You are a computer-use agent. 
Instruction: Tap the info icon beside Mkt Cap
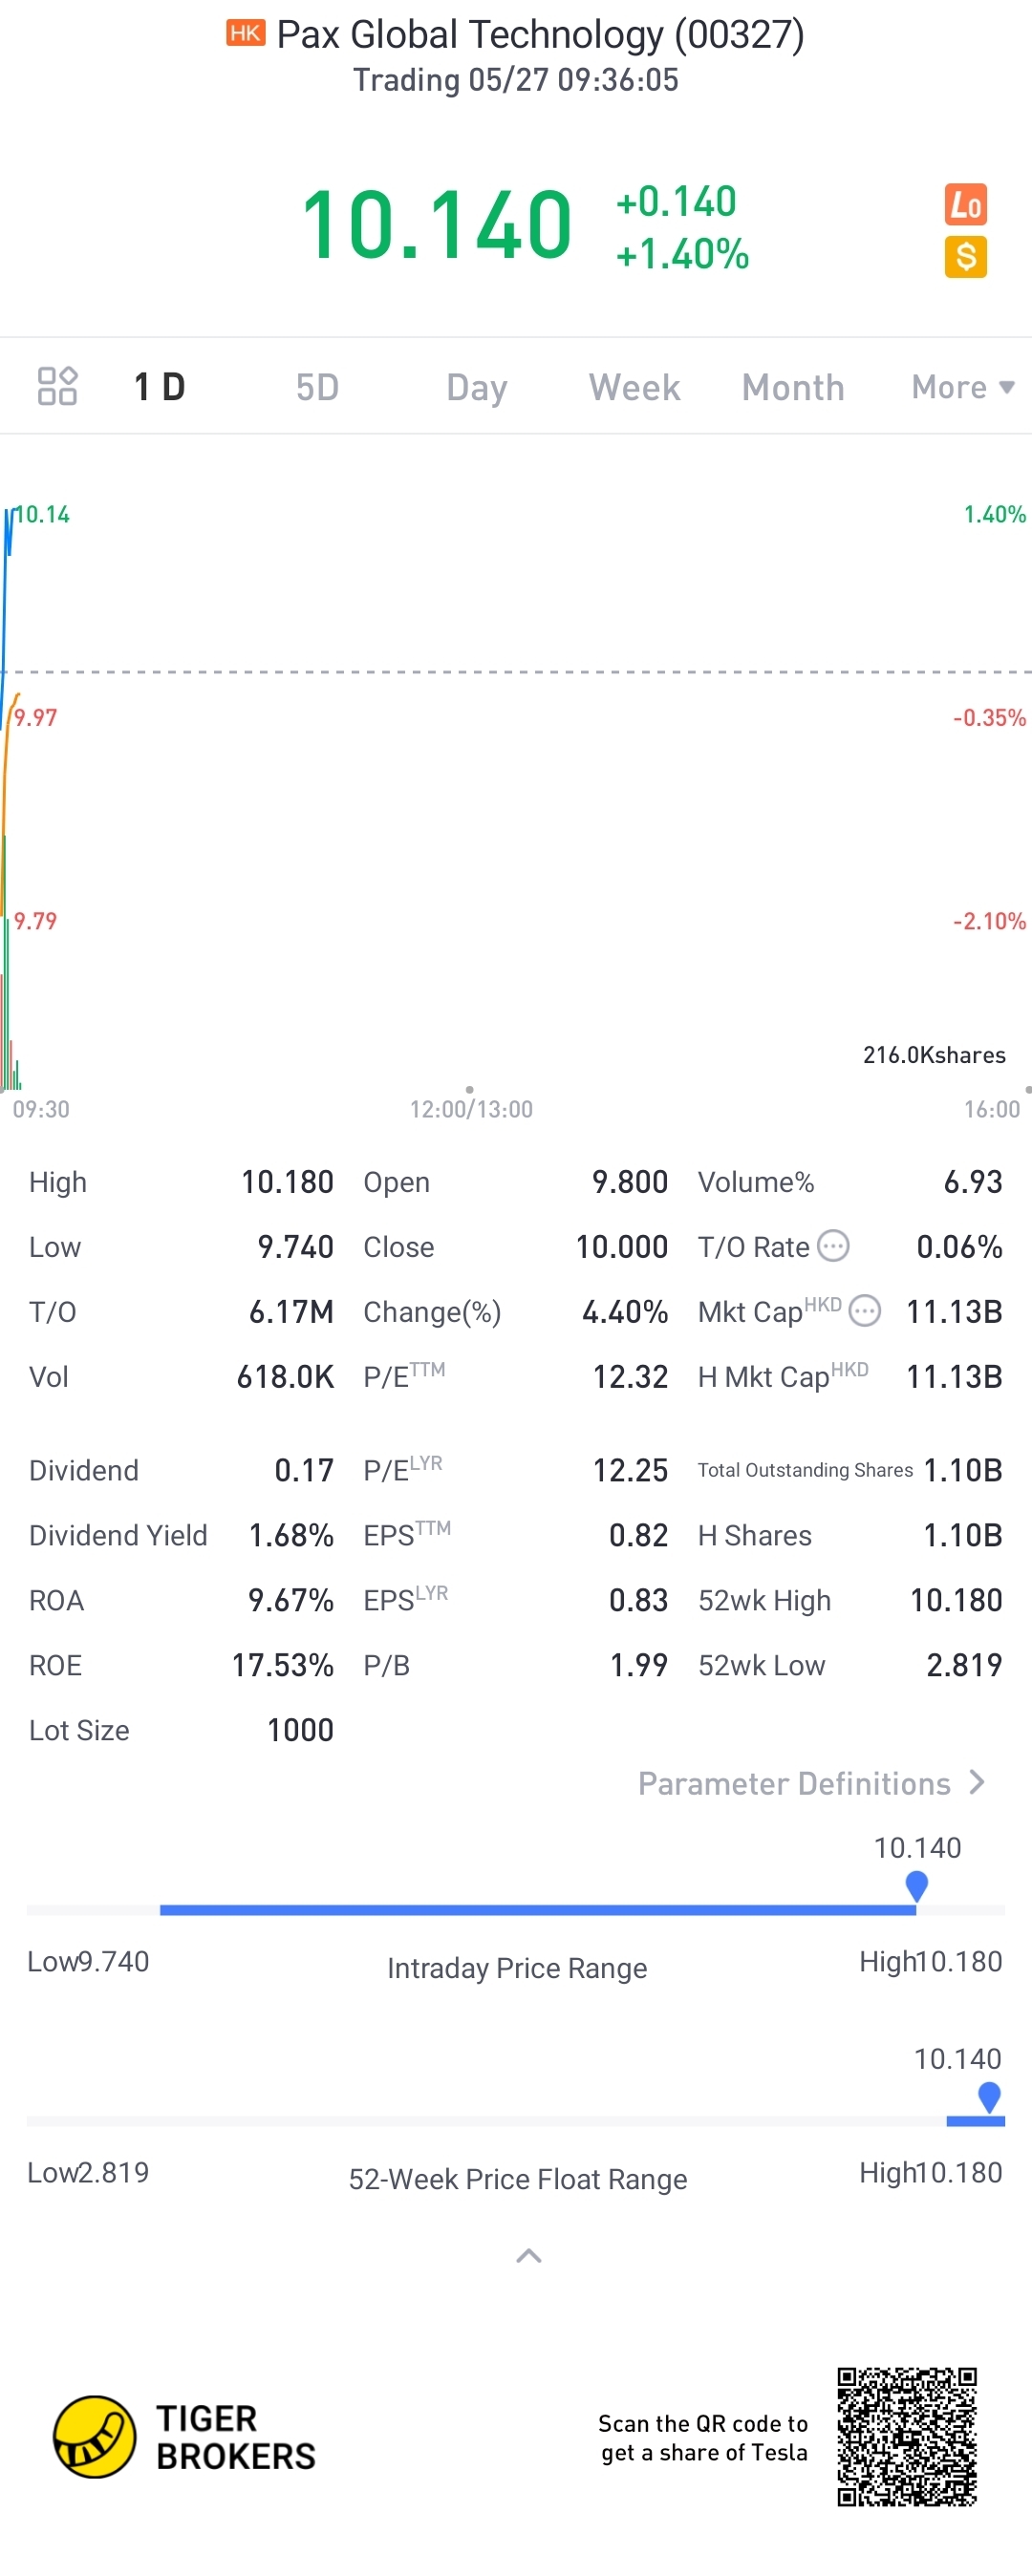coord(865,1310)
